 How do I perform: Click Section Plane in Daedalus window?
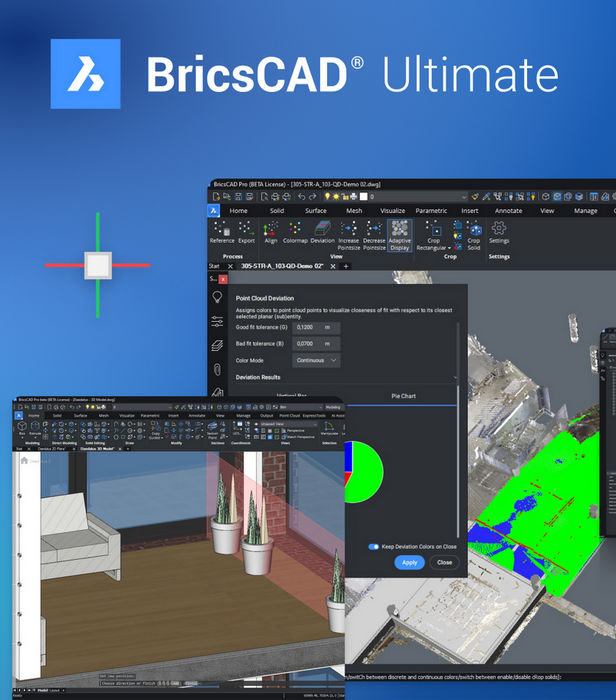212,430
